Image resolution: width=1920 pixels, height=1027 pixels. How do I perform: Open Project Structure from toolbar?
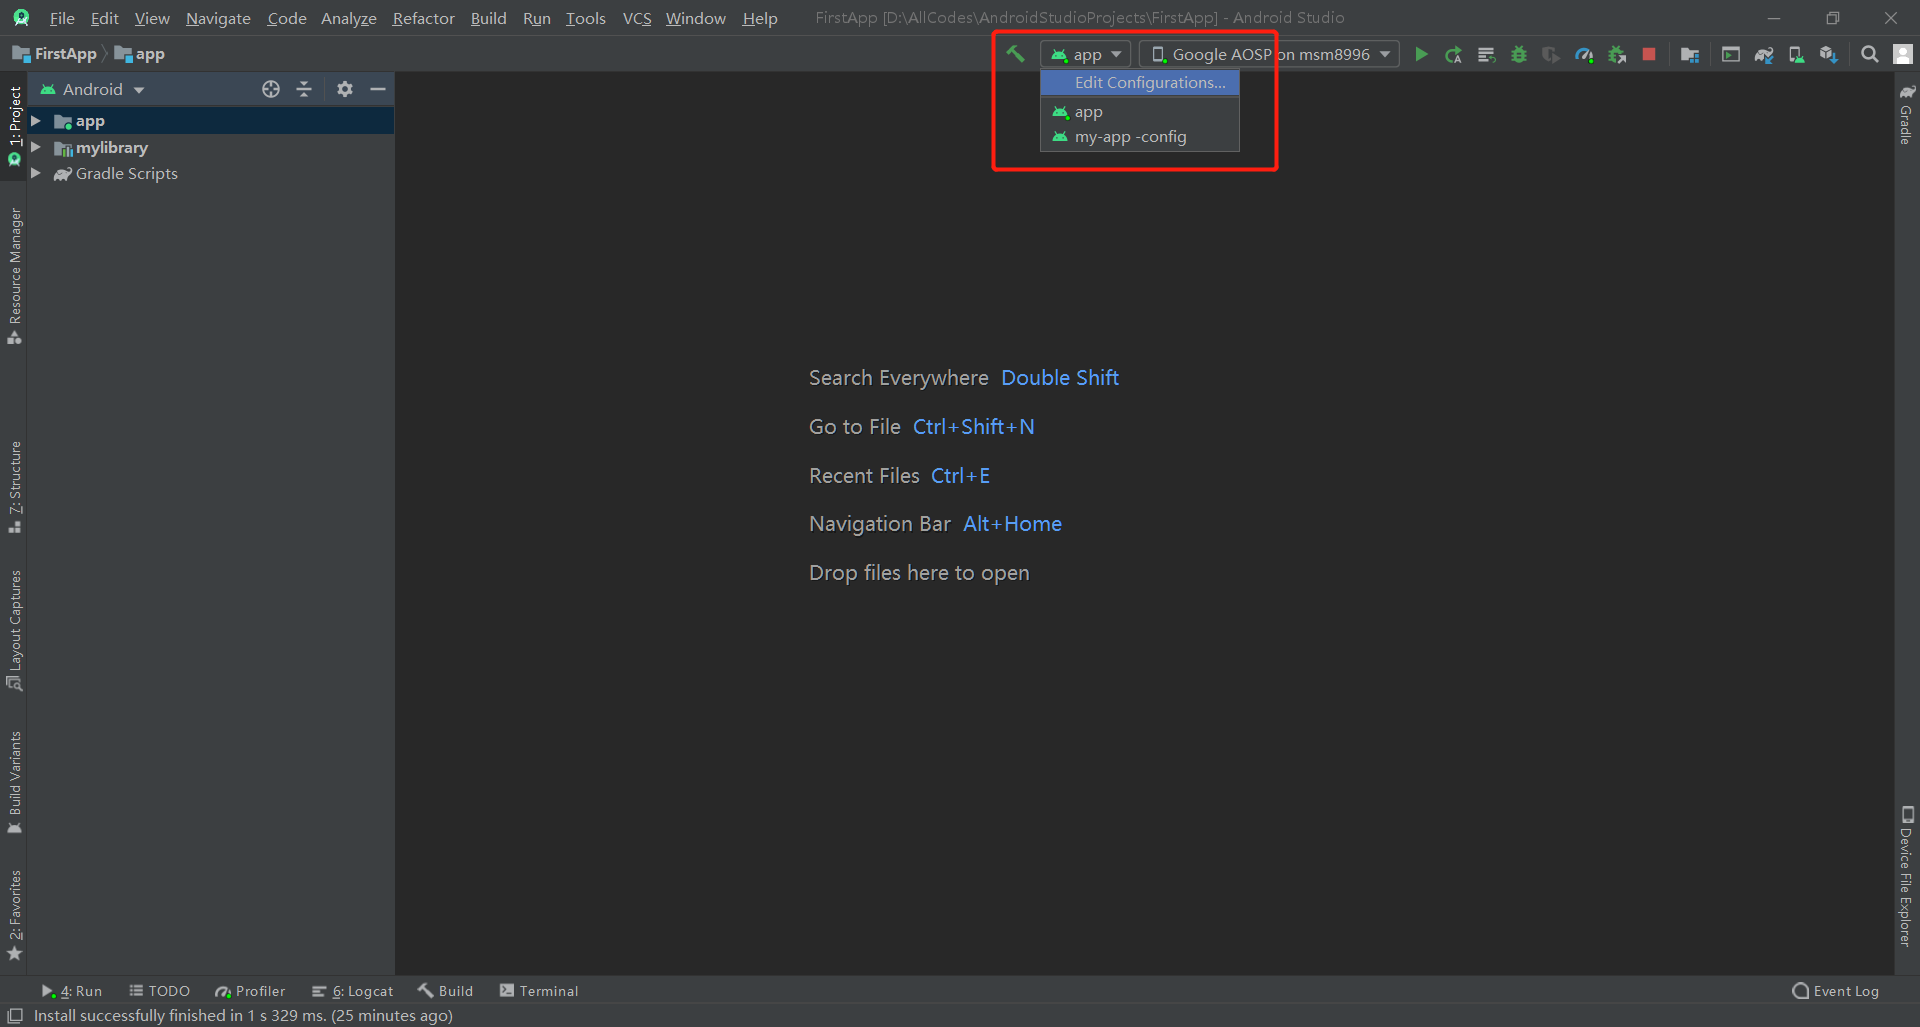(x=1690, y=54)
